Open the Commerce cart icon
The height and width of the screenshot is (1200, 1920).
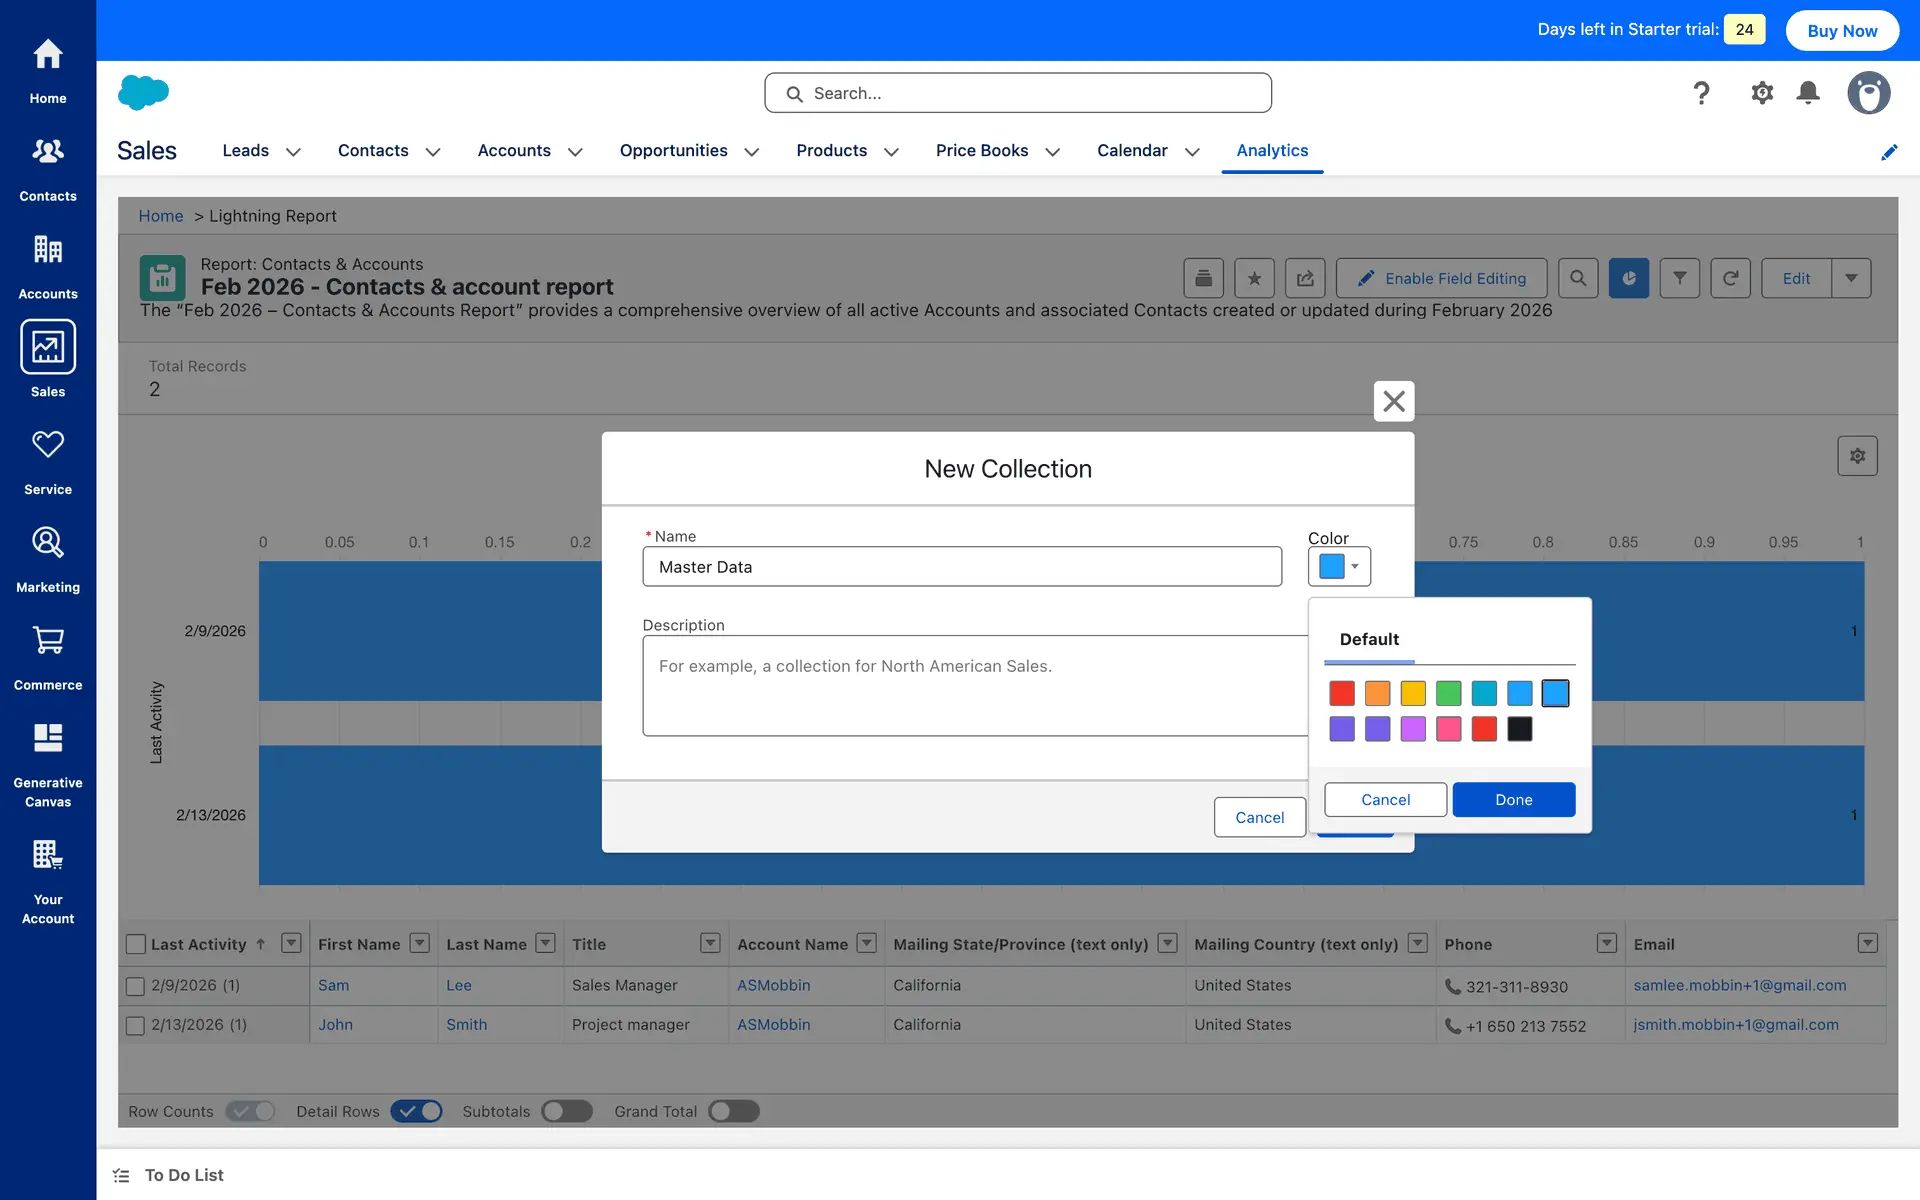coord(47,641)
